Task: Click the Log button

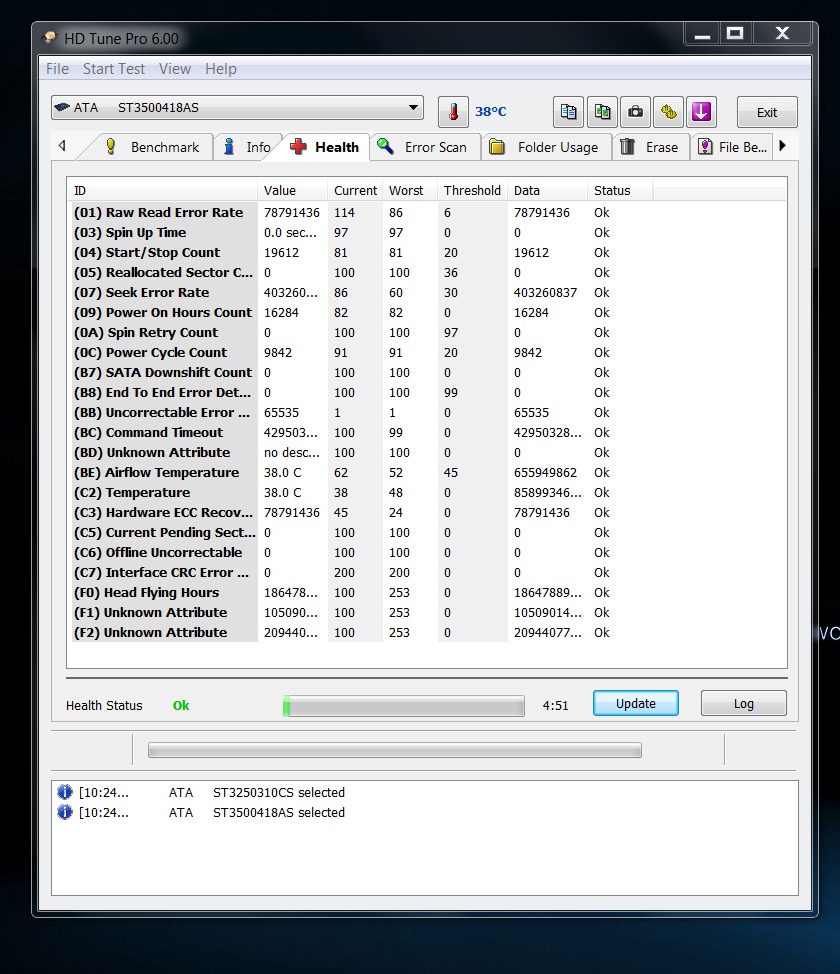Action: coord(743,703)
